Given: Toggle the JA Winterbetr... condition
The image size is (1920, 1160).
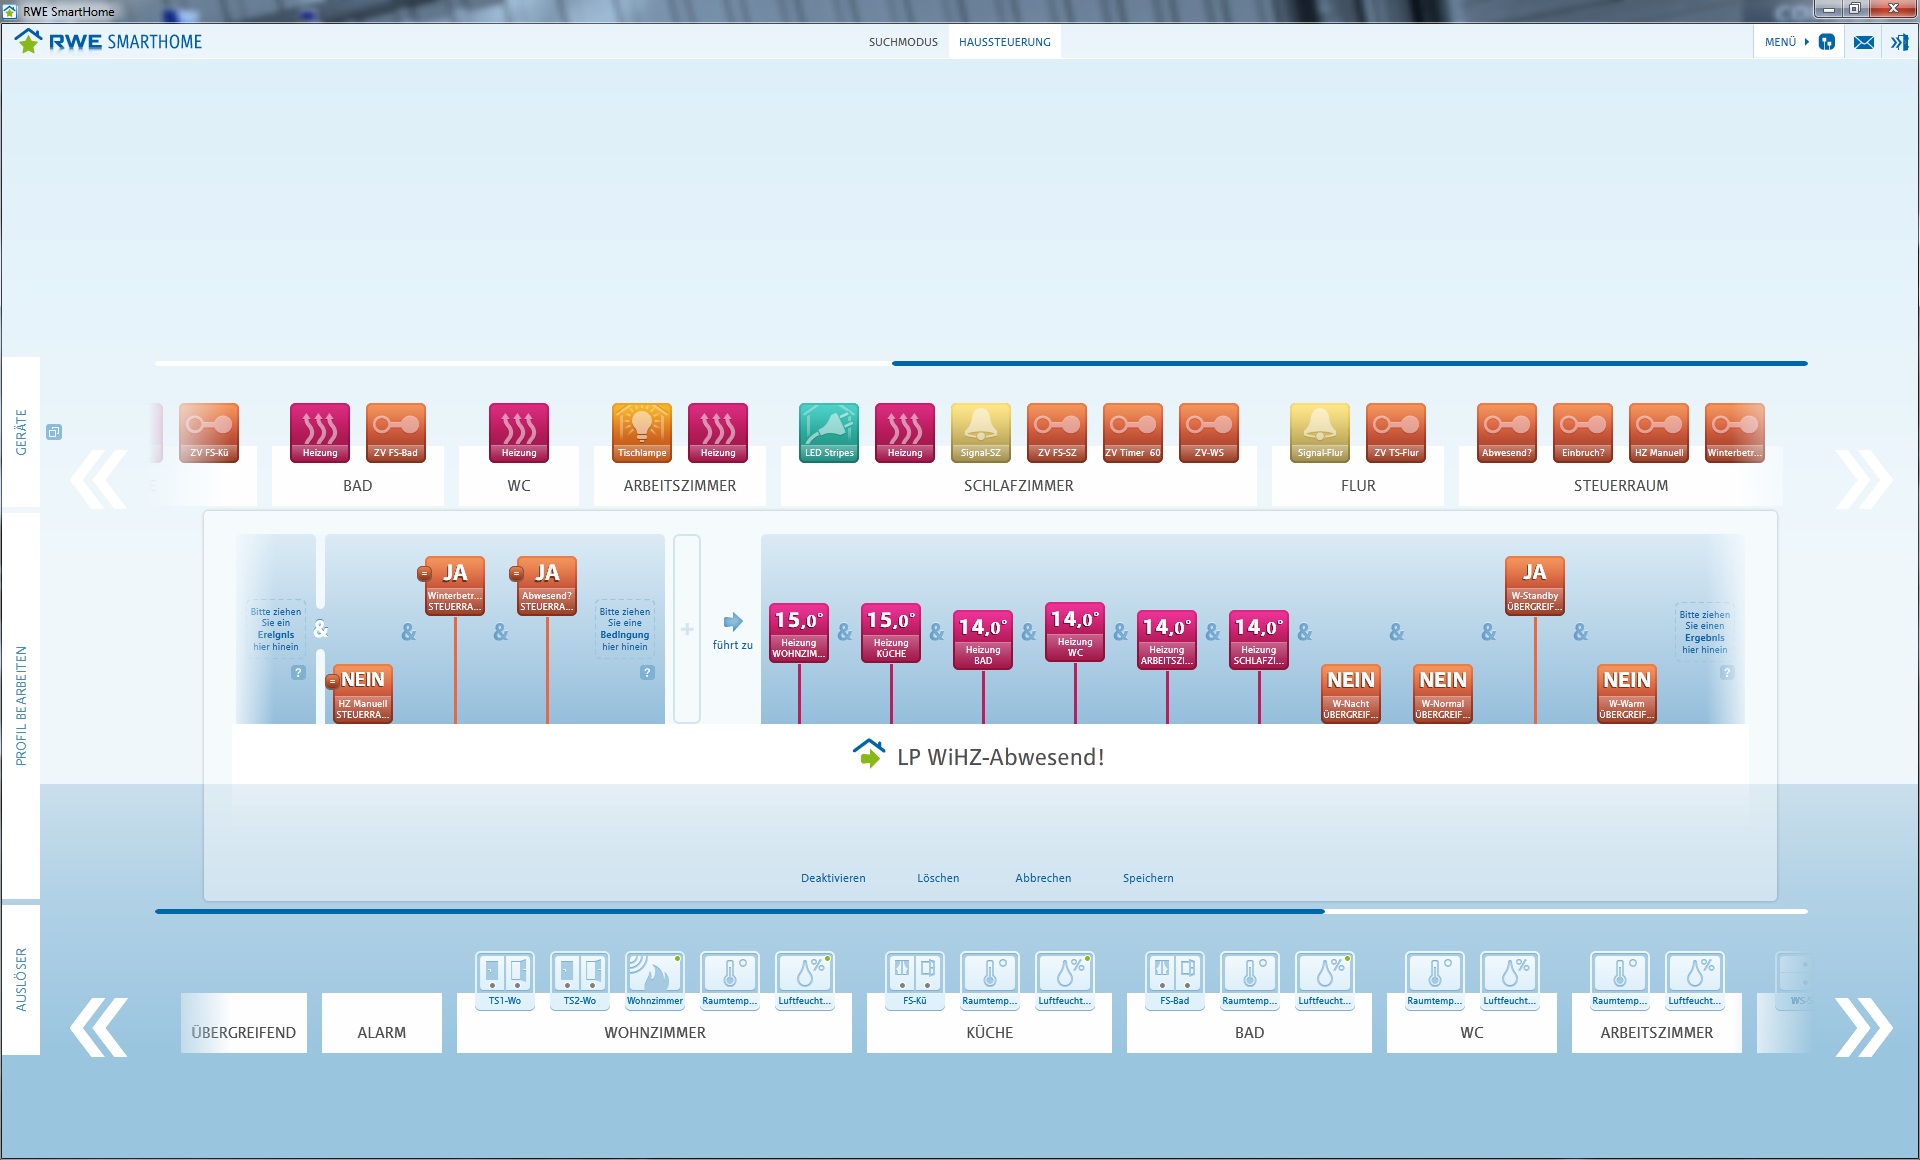Looking at the screenshot, I should point(455,585).
